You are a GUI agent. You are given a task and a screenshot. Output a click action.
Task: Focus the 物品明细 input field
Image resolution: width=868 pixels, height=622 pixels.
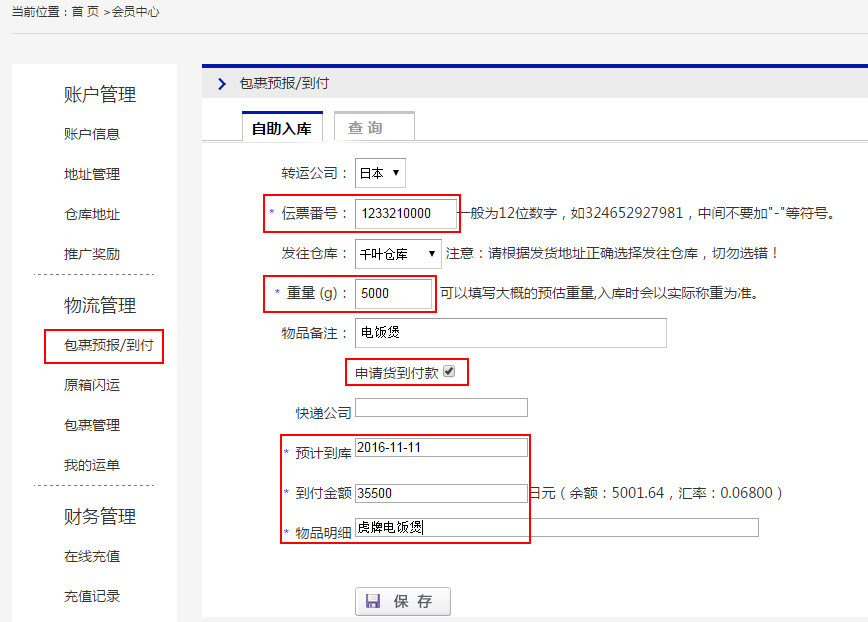(556, 527)
